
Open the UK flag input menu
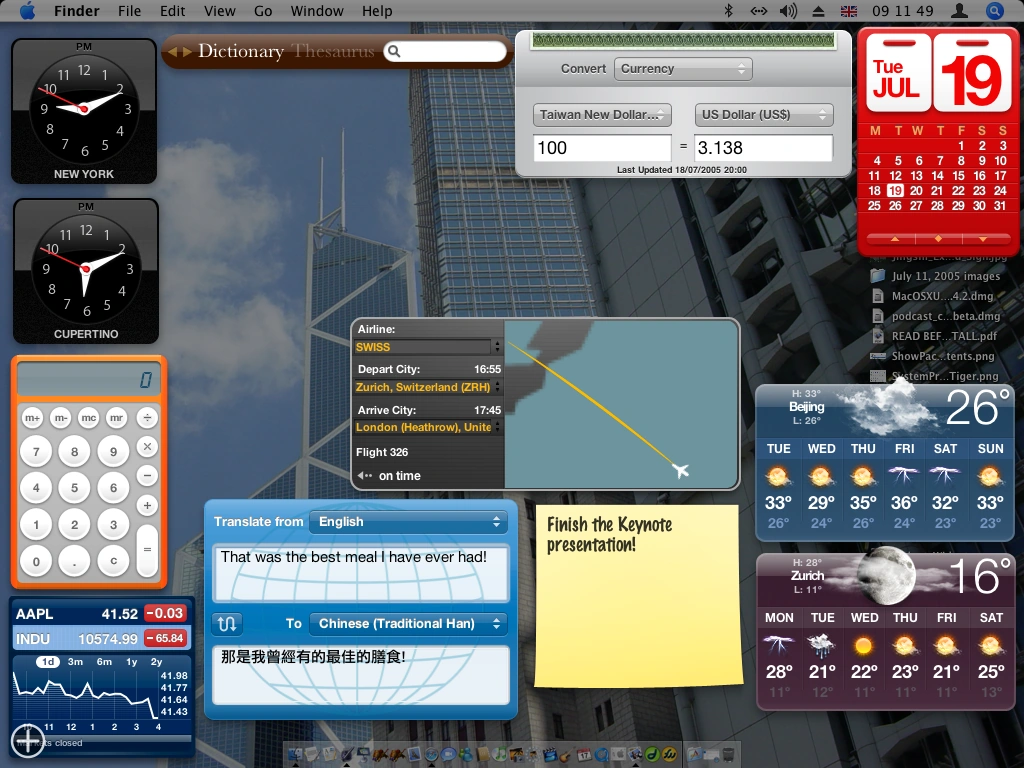(848, 11)
